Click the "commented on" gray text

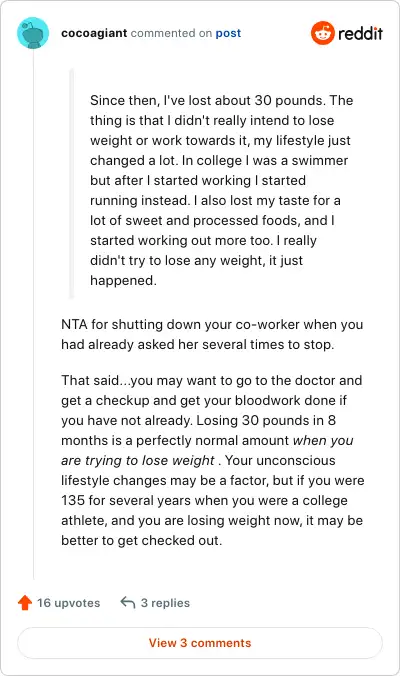click(x=171, y=33)
